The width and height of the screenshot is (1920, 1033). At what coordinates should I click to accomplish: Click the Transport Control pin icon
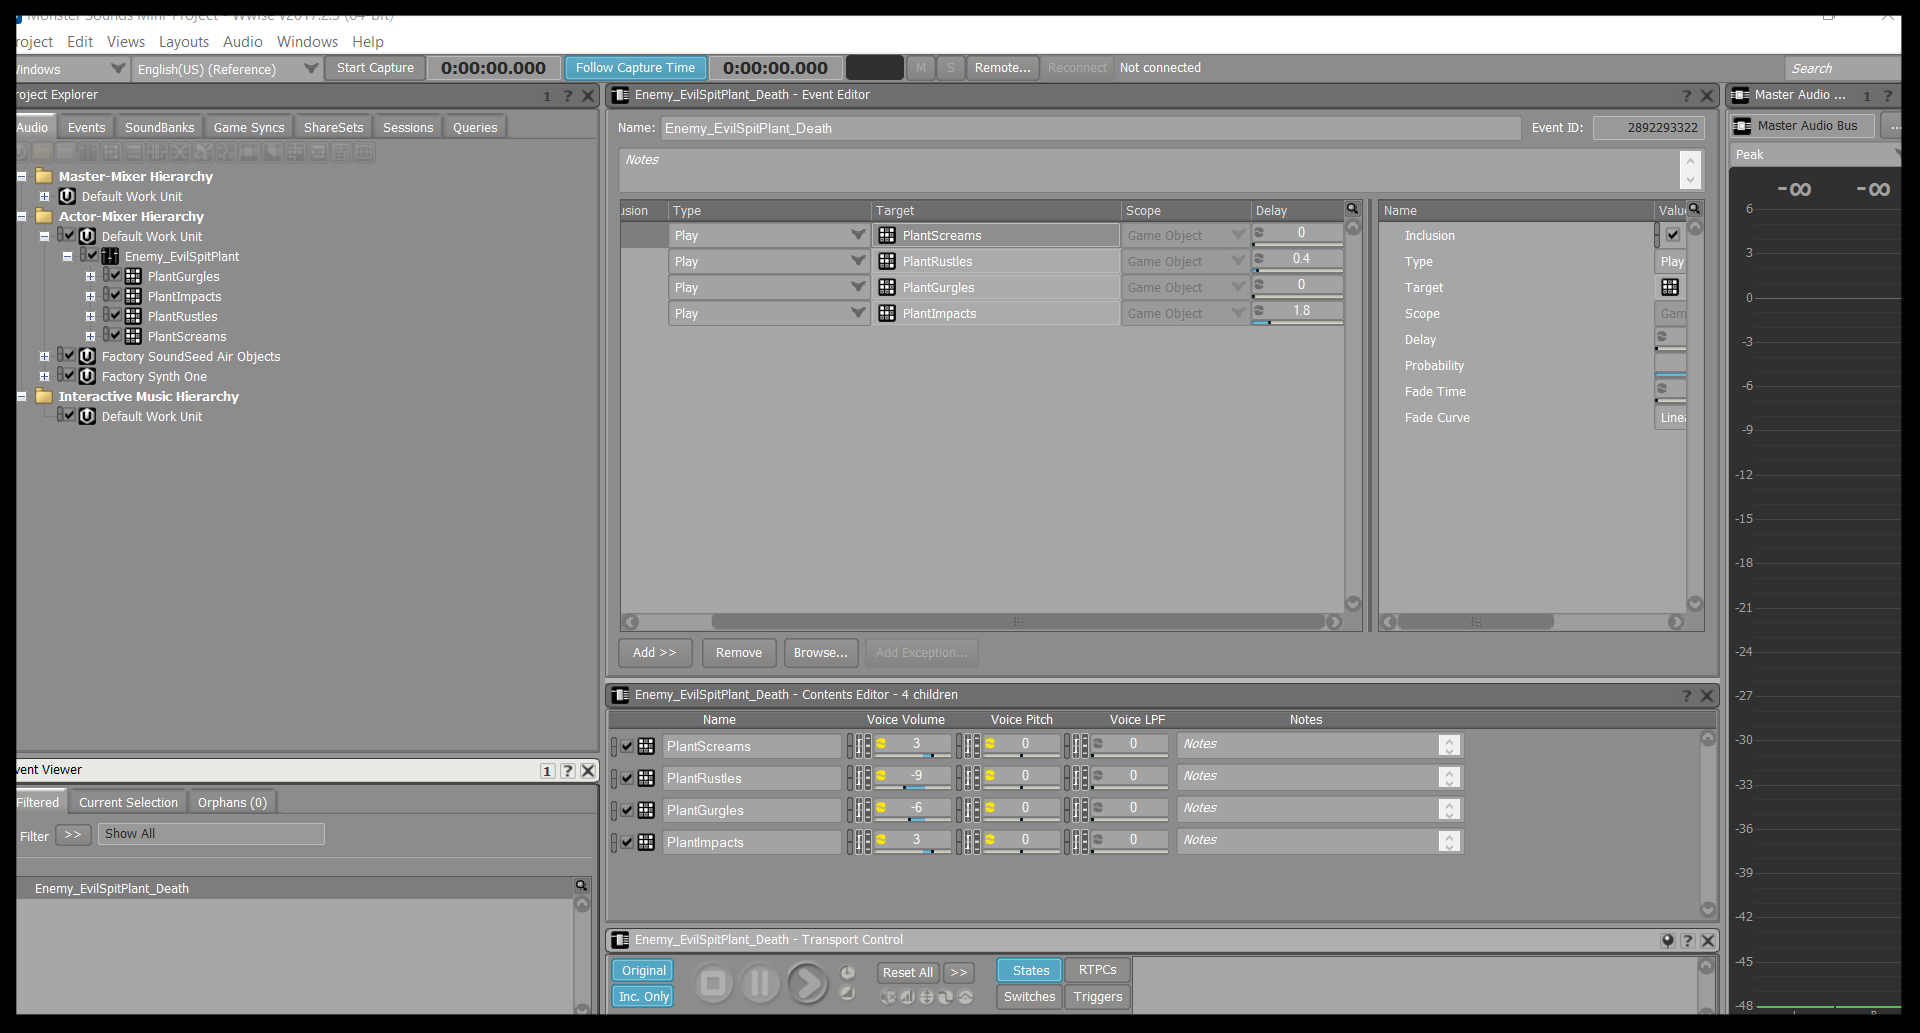(1668, 940)
